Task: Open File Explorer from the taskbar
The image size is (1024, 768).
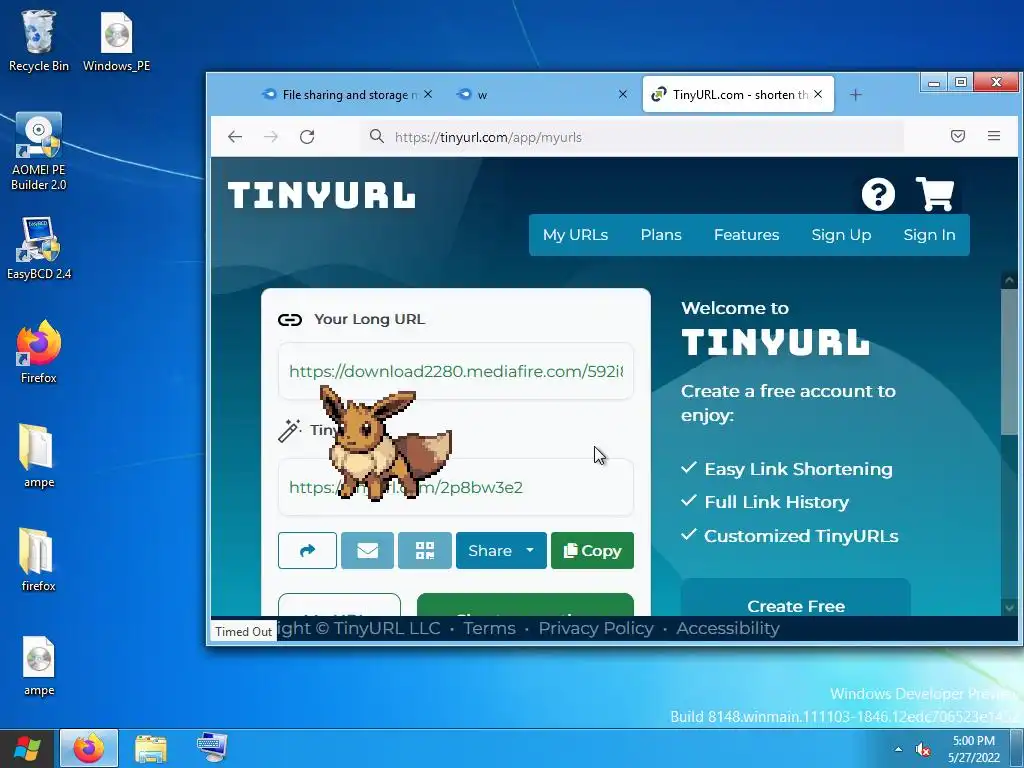Action: click(x=151, y=748)
